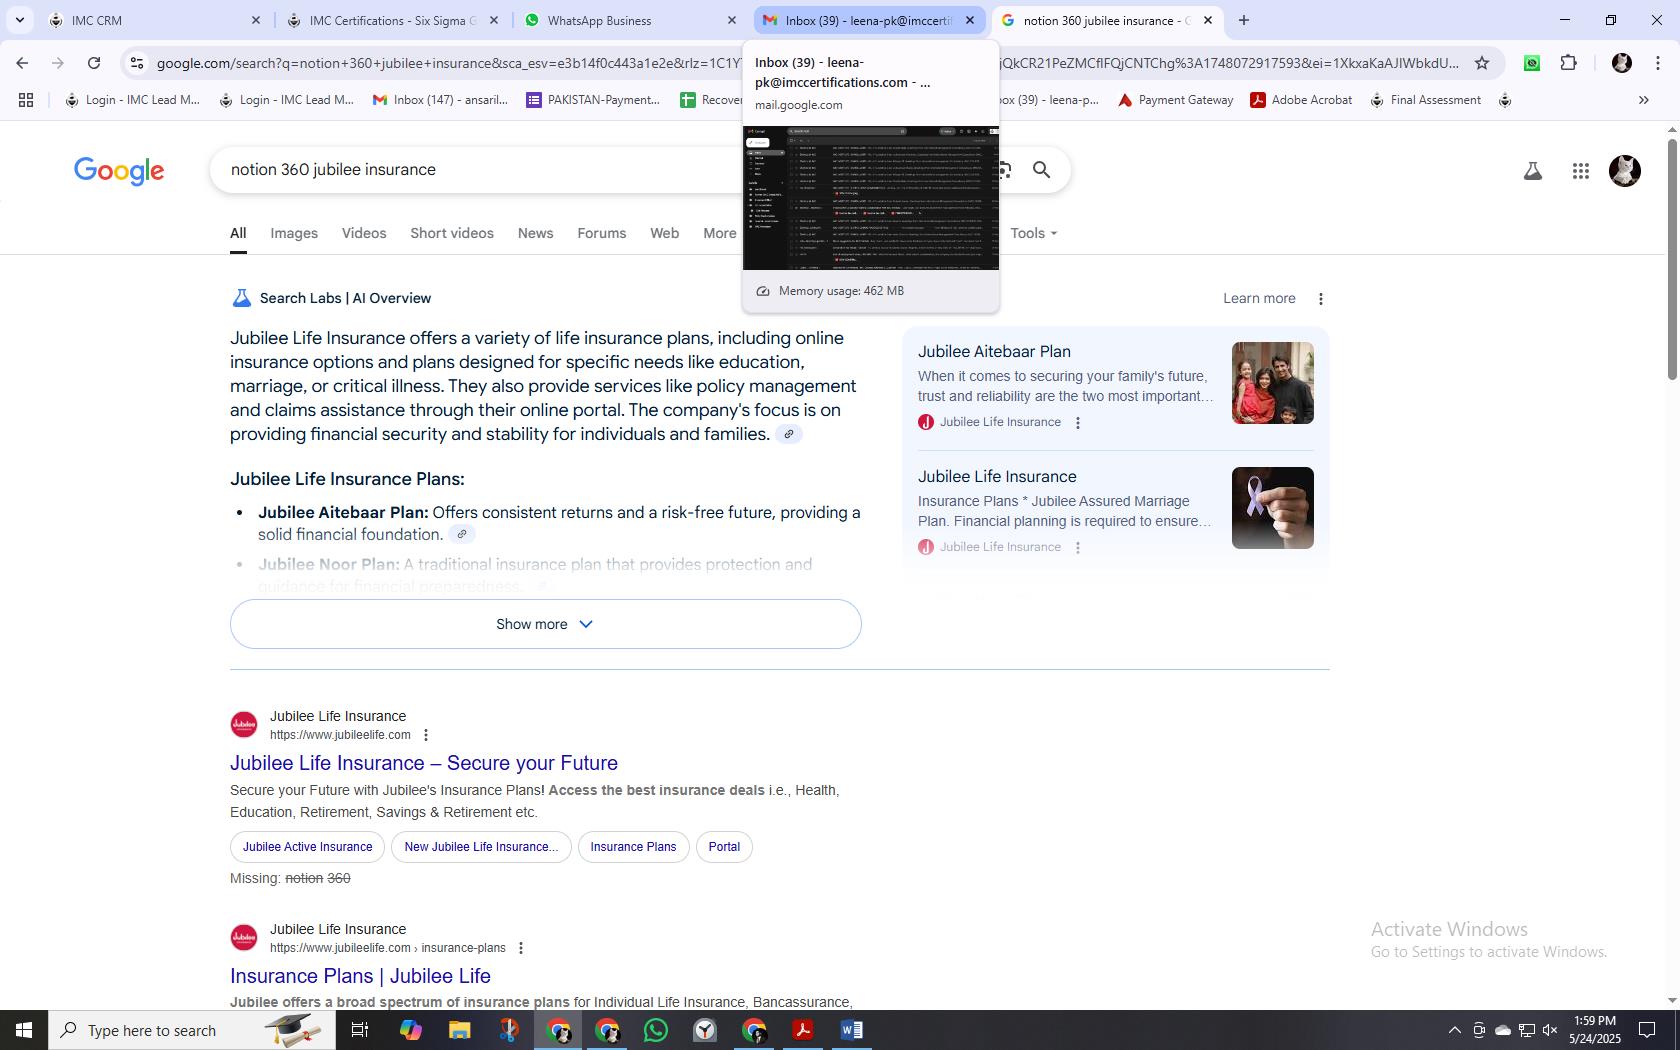The width and height of the screenshot is (1680, 1050).
Task: Open the Jubilee Life Insurance ribbon thumbnail
Action: point(1272,508)
